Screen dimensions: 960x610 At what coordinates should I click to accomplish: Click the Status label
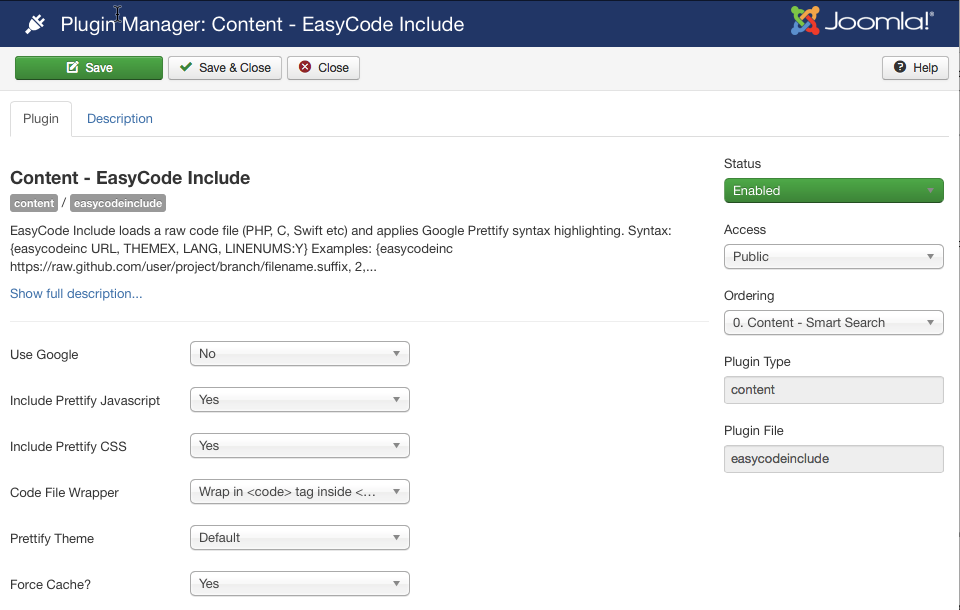[x=742, y=164]
